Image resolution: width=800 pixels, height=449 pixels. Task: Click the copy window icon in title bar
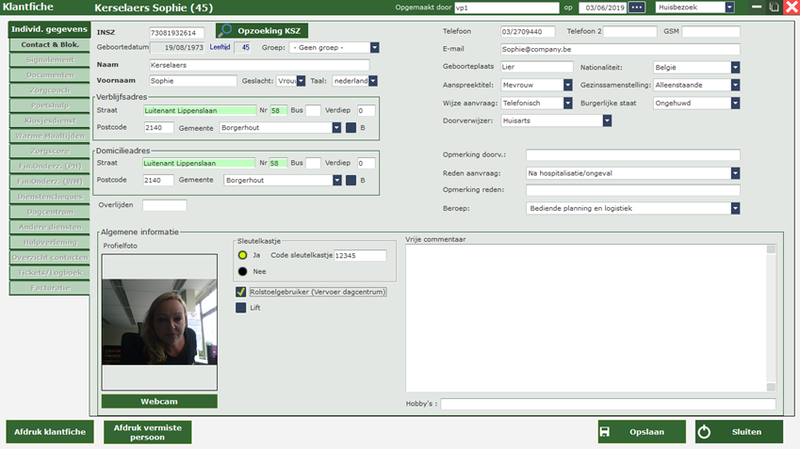pos(775,8)
